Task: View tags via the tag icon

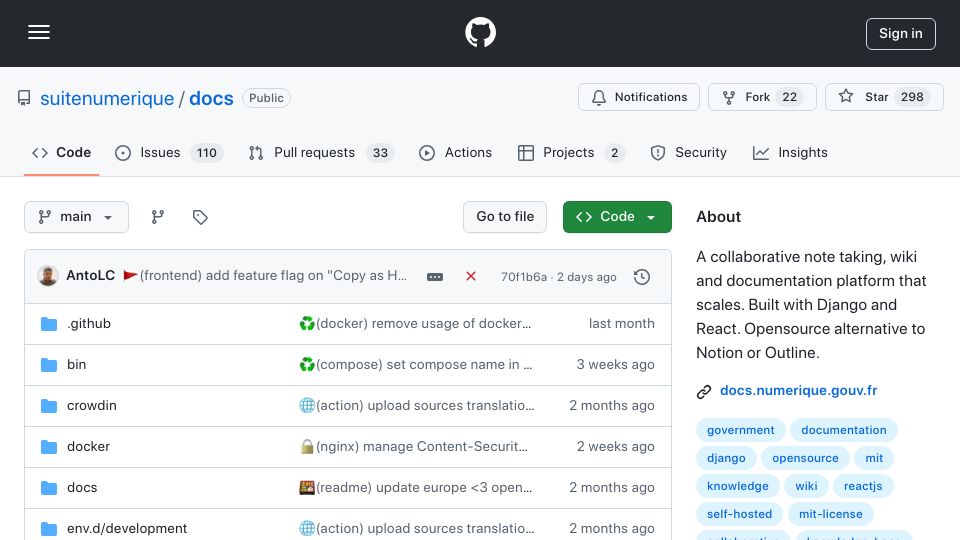Action: [x=200, y=217]
